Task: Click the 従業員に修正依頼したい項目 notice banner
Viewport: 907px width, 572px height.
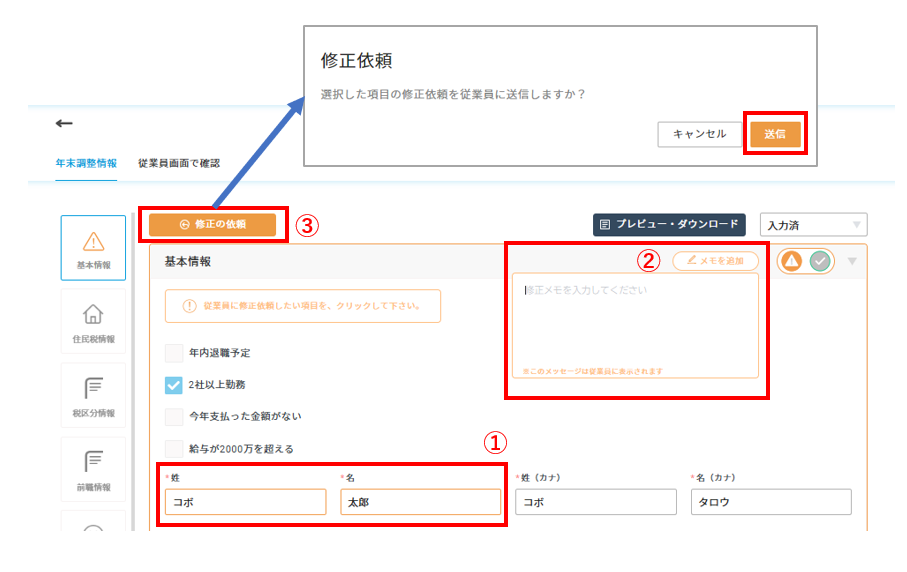Action: tap(303, 306)
